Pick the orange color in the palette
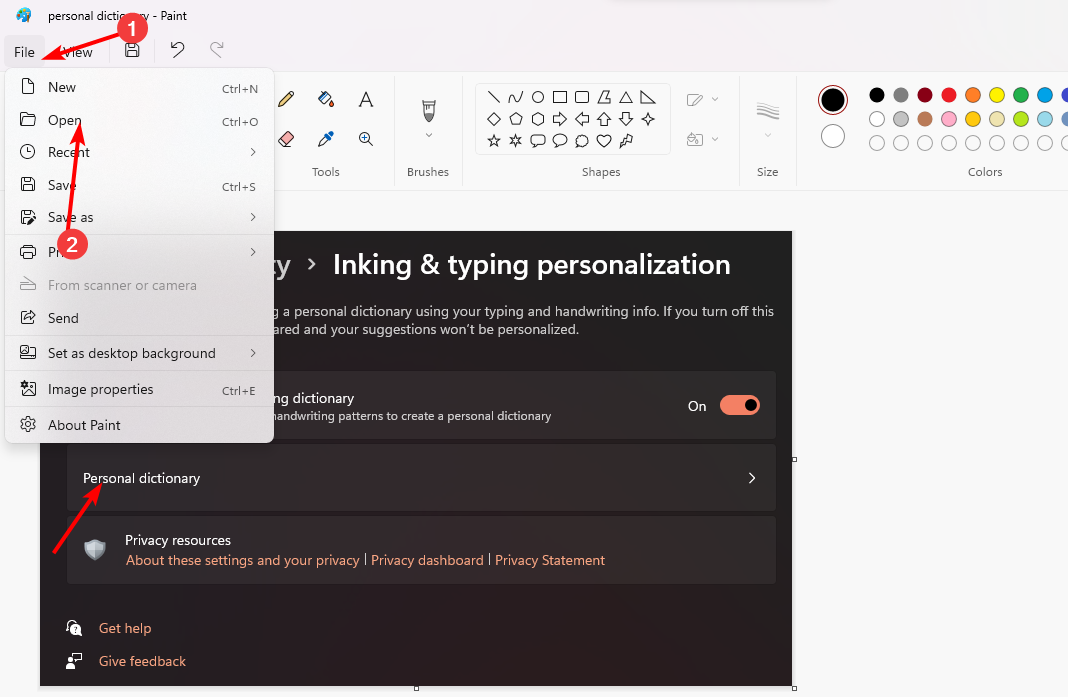The height and width of the screenshot is (697, 1068). (973, 95)
